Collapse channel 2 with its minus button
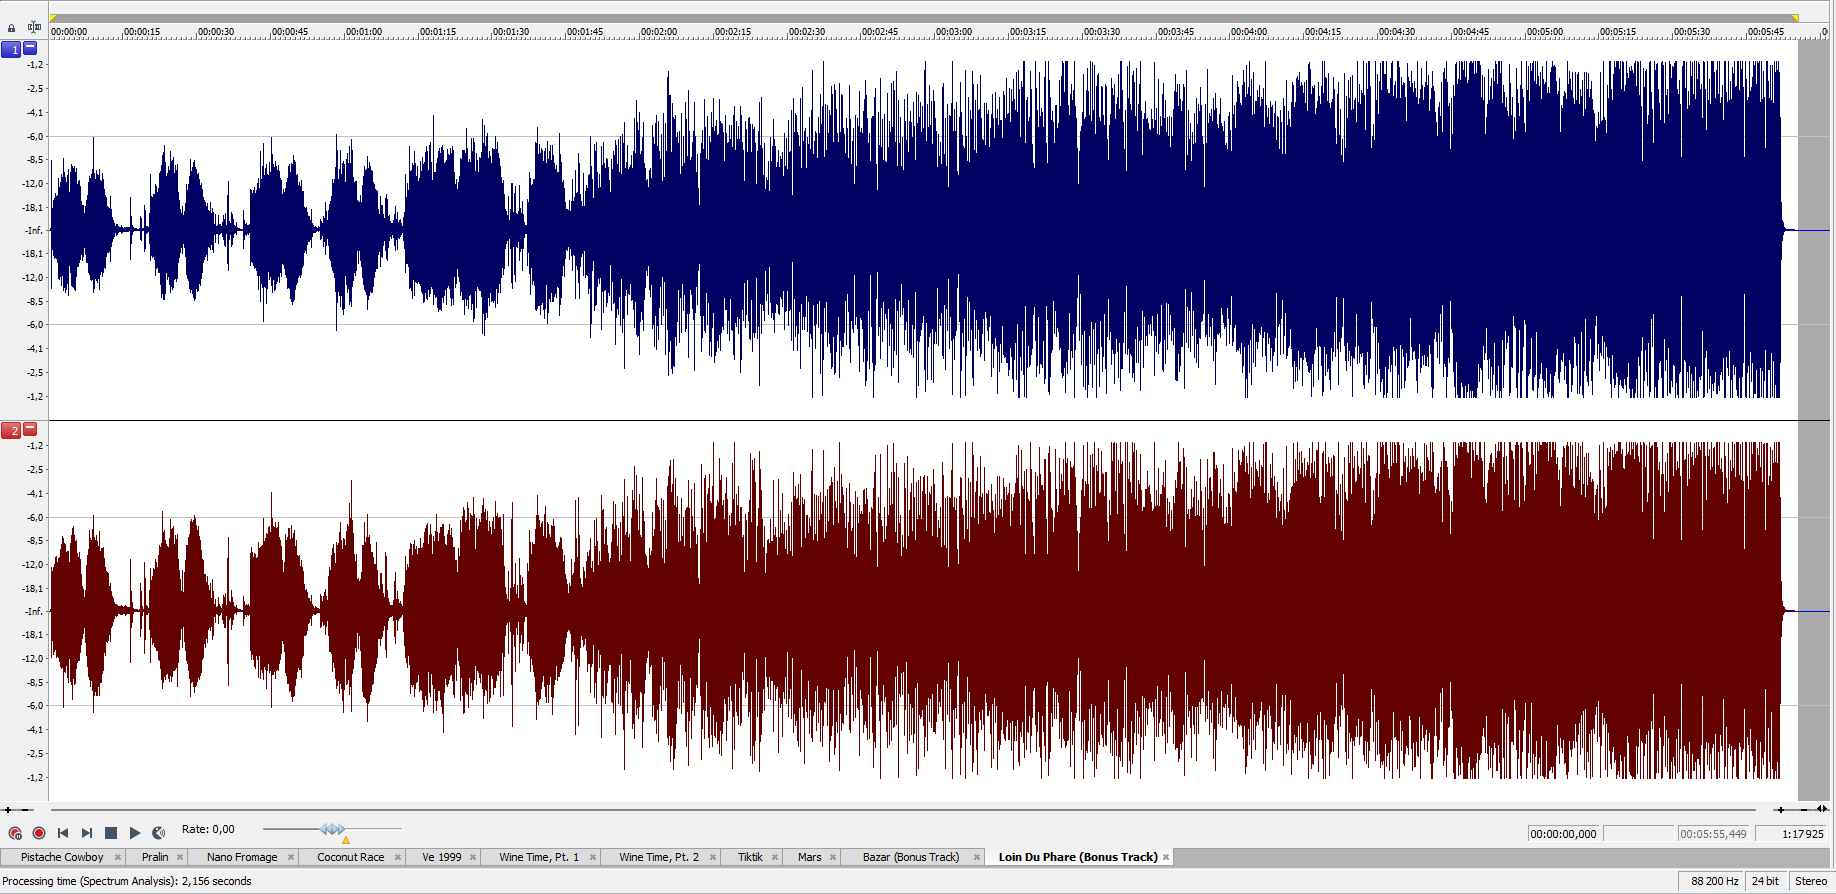 30,428
